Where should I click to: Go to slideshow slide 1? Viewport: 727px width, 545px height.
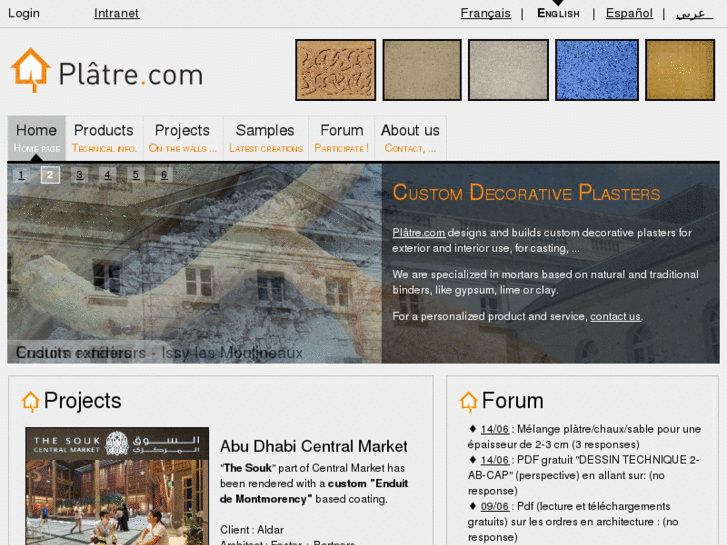point(21,175)
